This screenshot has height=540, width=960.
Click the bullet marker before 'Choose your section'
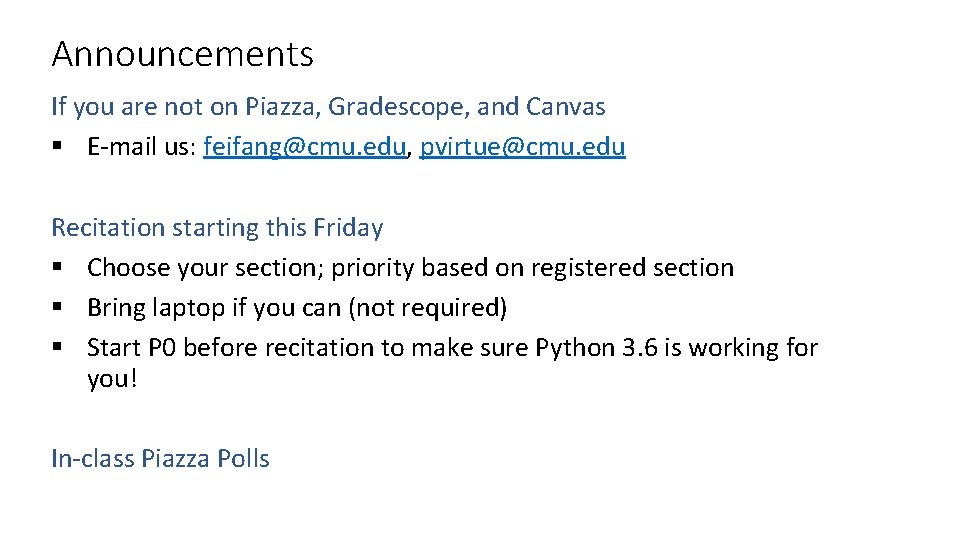(x=58, y=269)
